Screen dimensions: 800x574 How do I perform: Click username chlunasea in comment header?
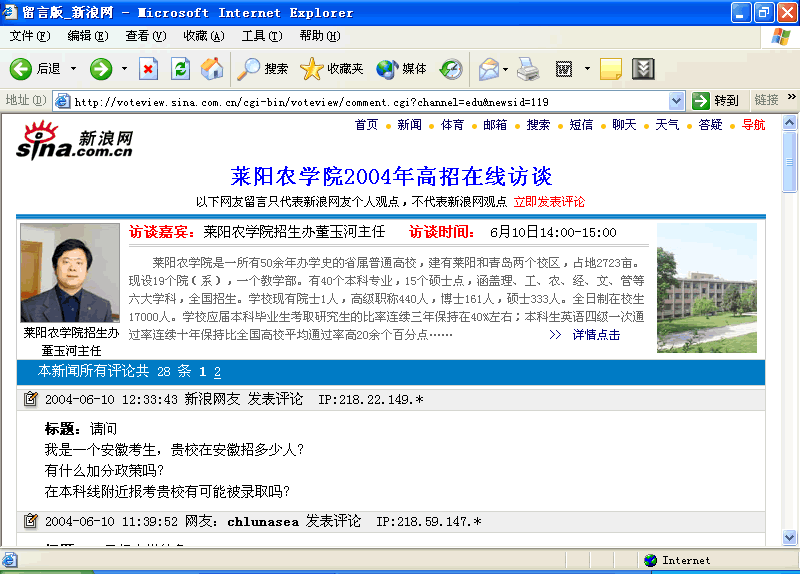coord(263,521)
